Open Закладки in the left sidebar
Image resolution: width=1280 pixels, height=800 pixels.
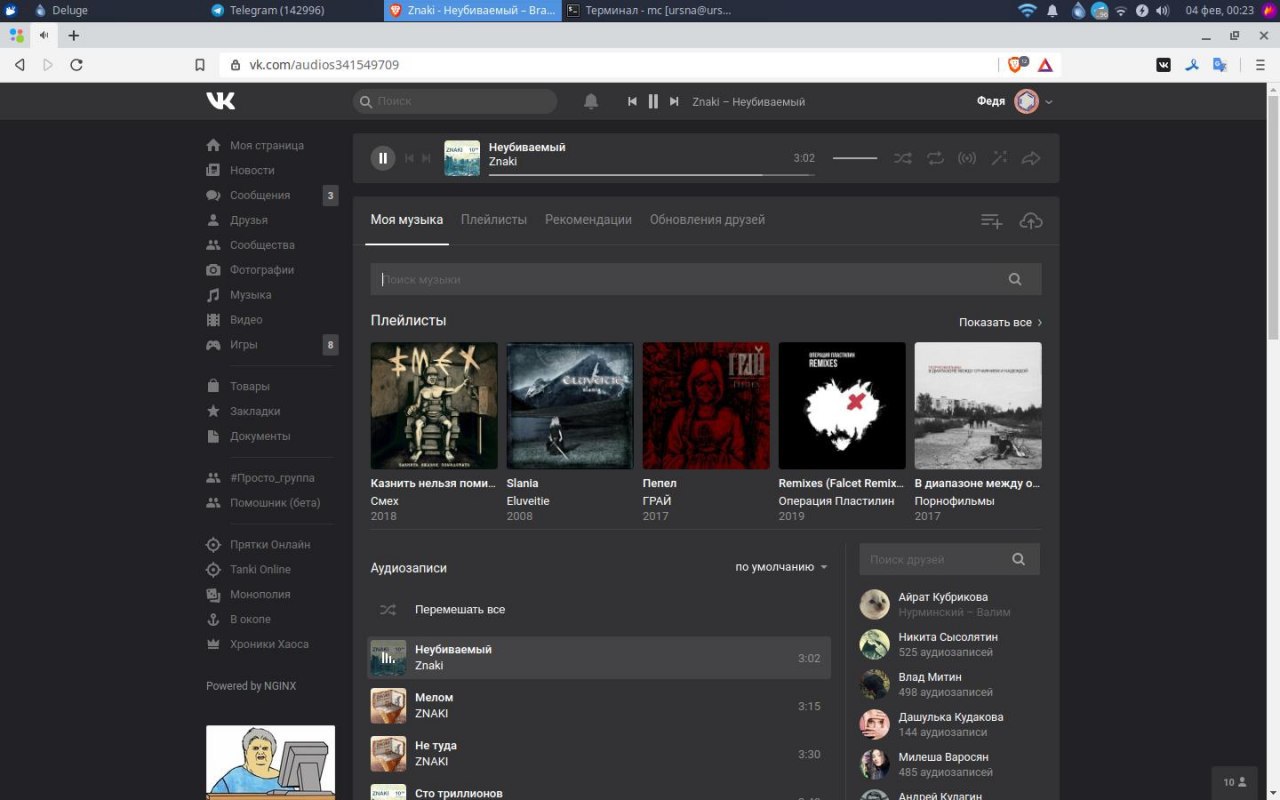pos(255,411)
